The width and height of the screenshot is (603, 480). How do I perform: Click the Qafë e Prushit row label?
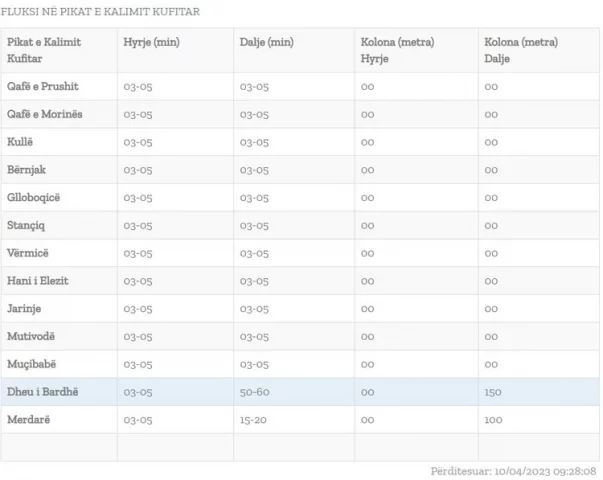[x=42, y=87]
